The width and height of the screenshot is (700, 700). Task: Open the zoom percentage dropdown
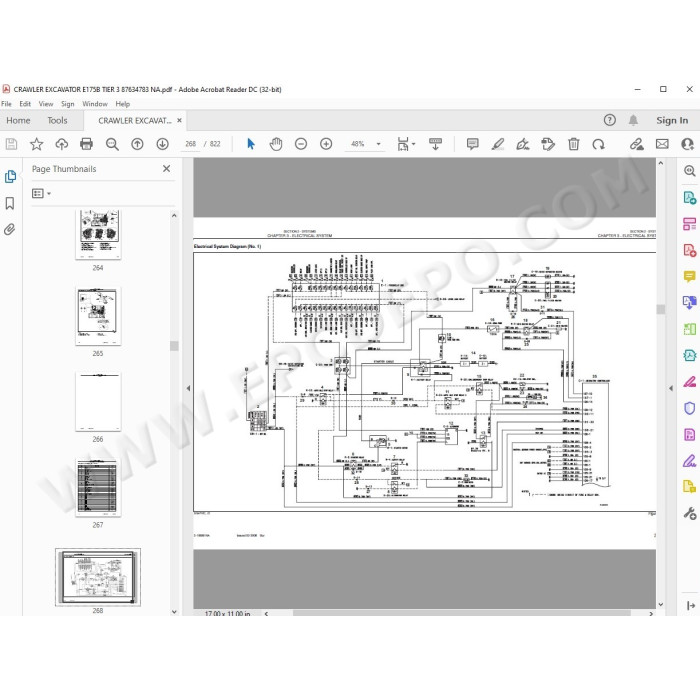379,144
